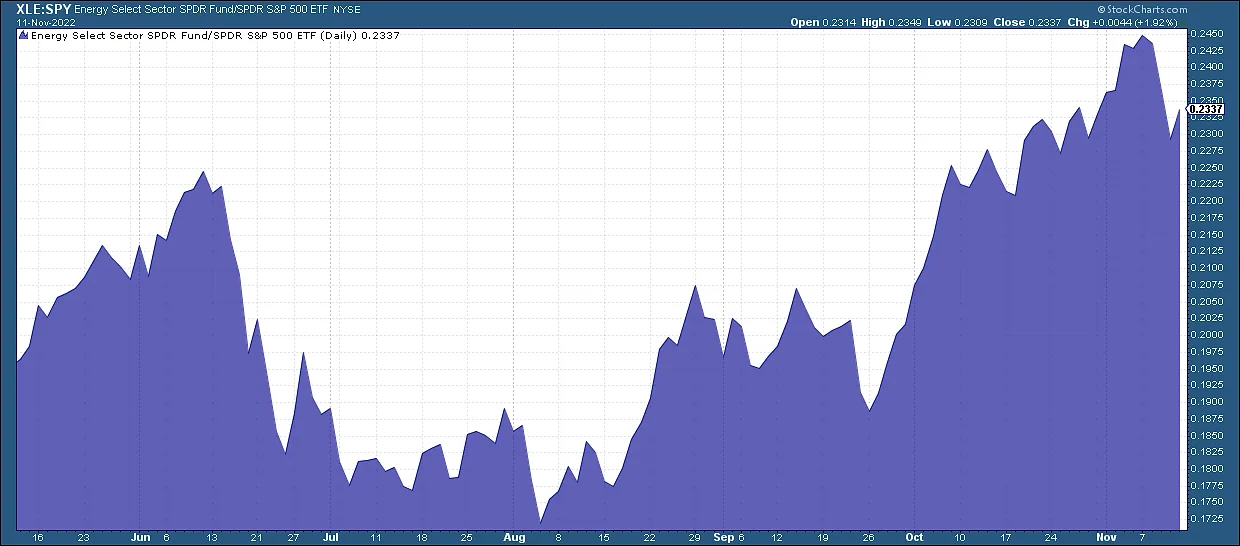Click the 17 date label on the axis
The width and height of the screenshot is (1240, 546).
coord(1005,537)
